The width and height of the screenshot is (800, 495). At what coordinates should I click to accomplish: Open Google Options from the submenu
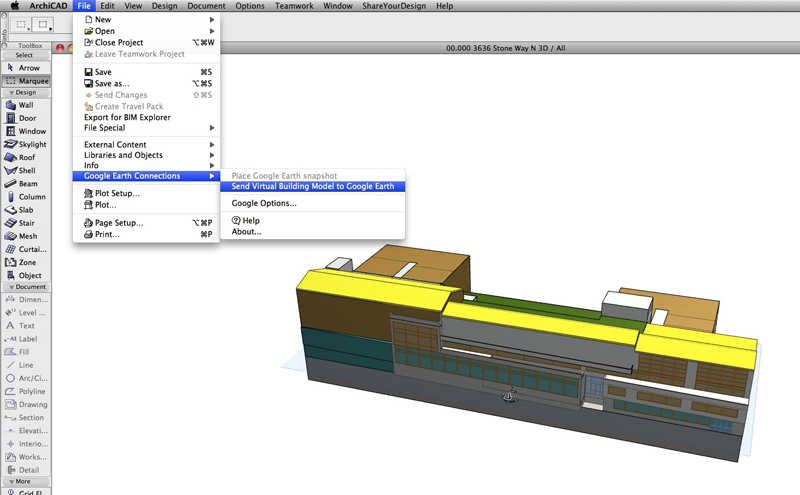pyautogui.click(x=264, y=203)
